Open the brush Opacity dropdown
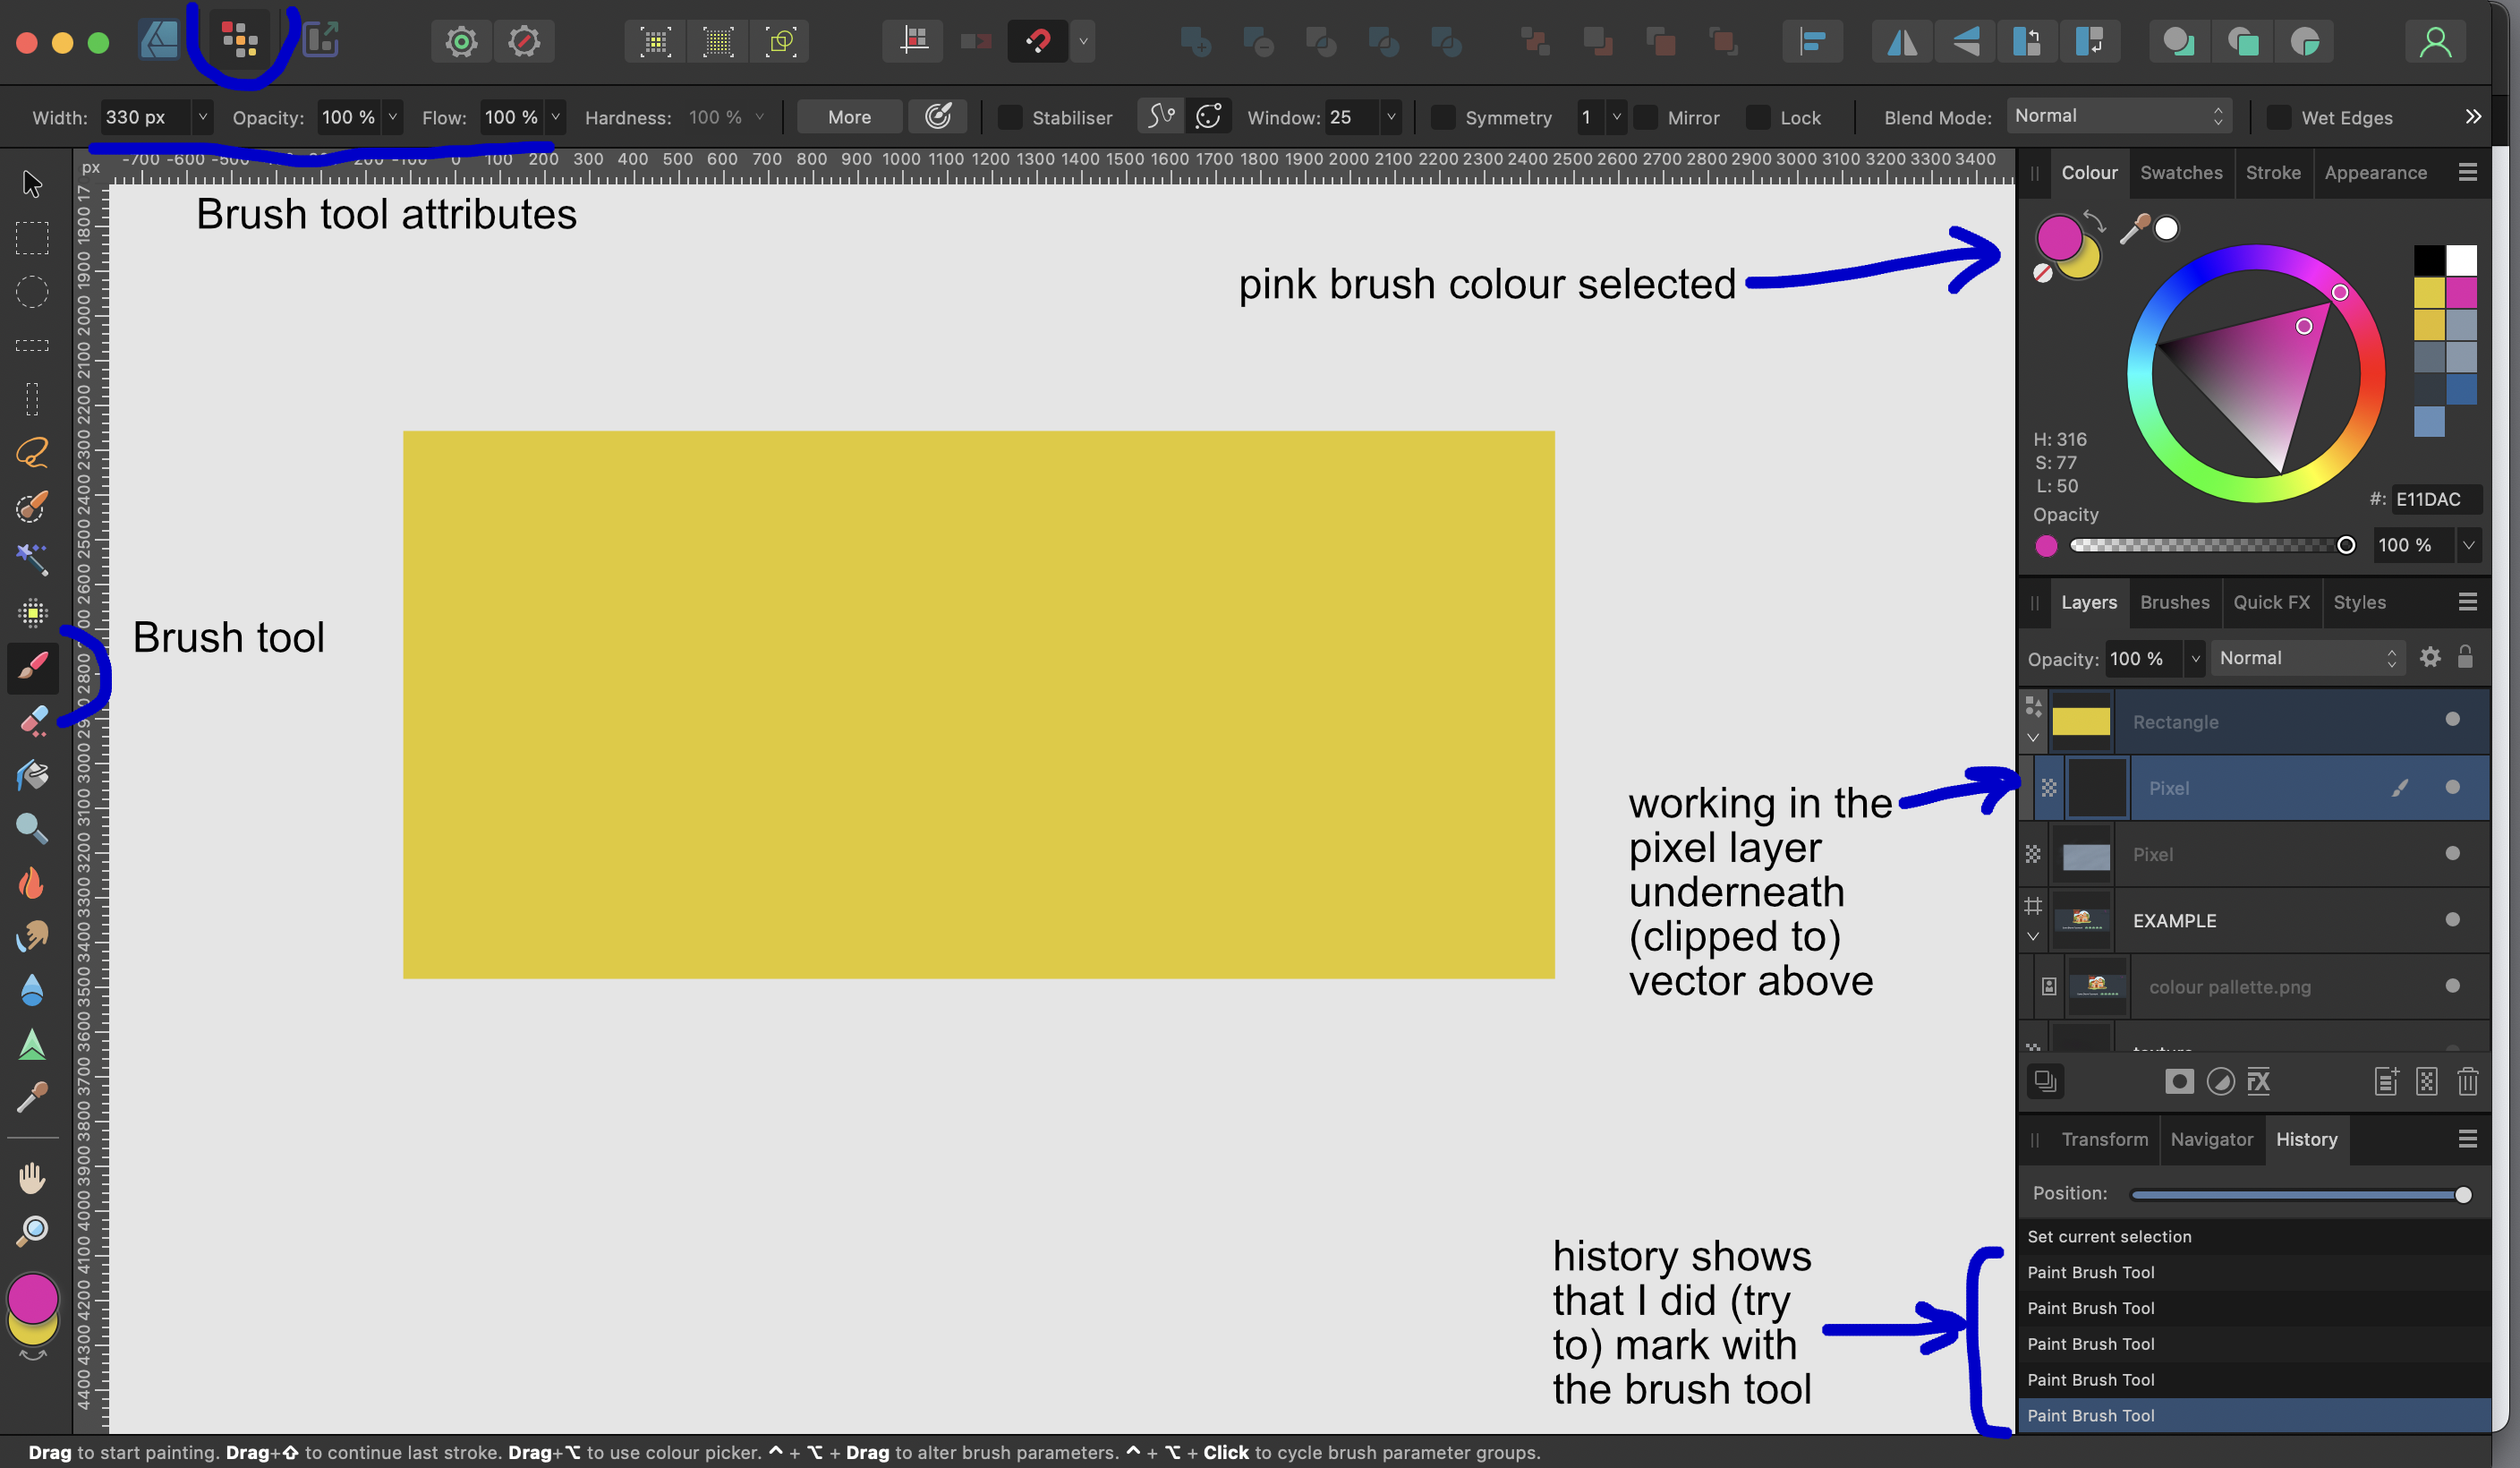Image resolution: width=2520 pixels, height=1468 pixels. [x=392, y=117]
